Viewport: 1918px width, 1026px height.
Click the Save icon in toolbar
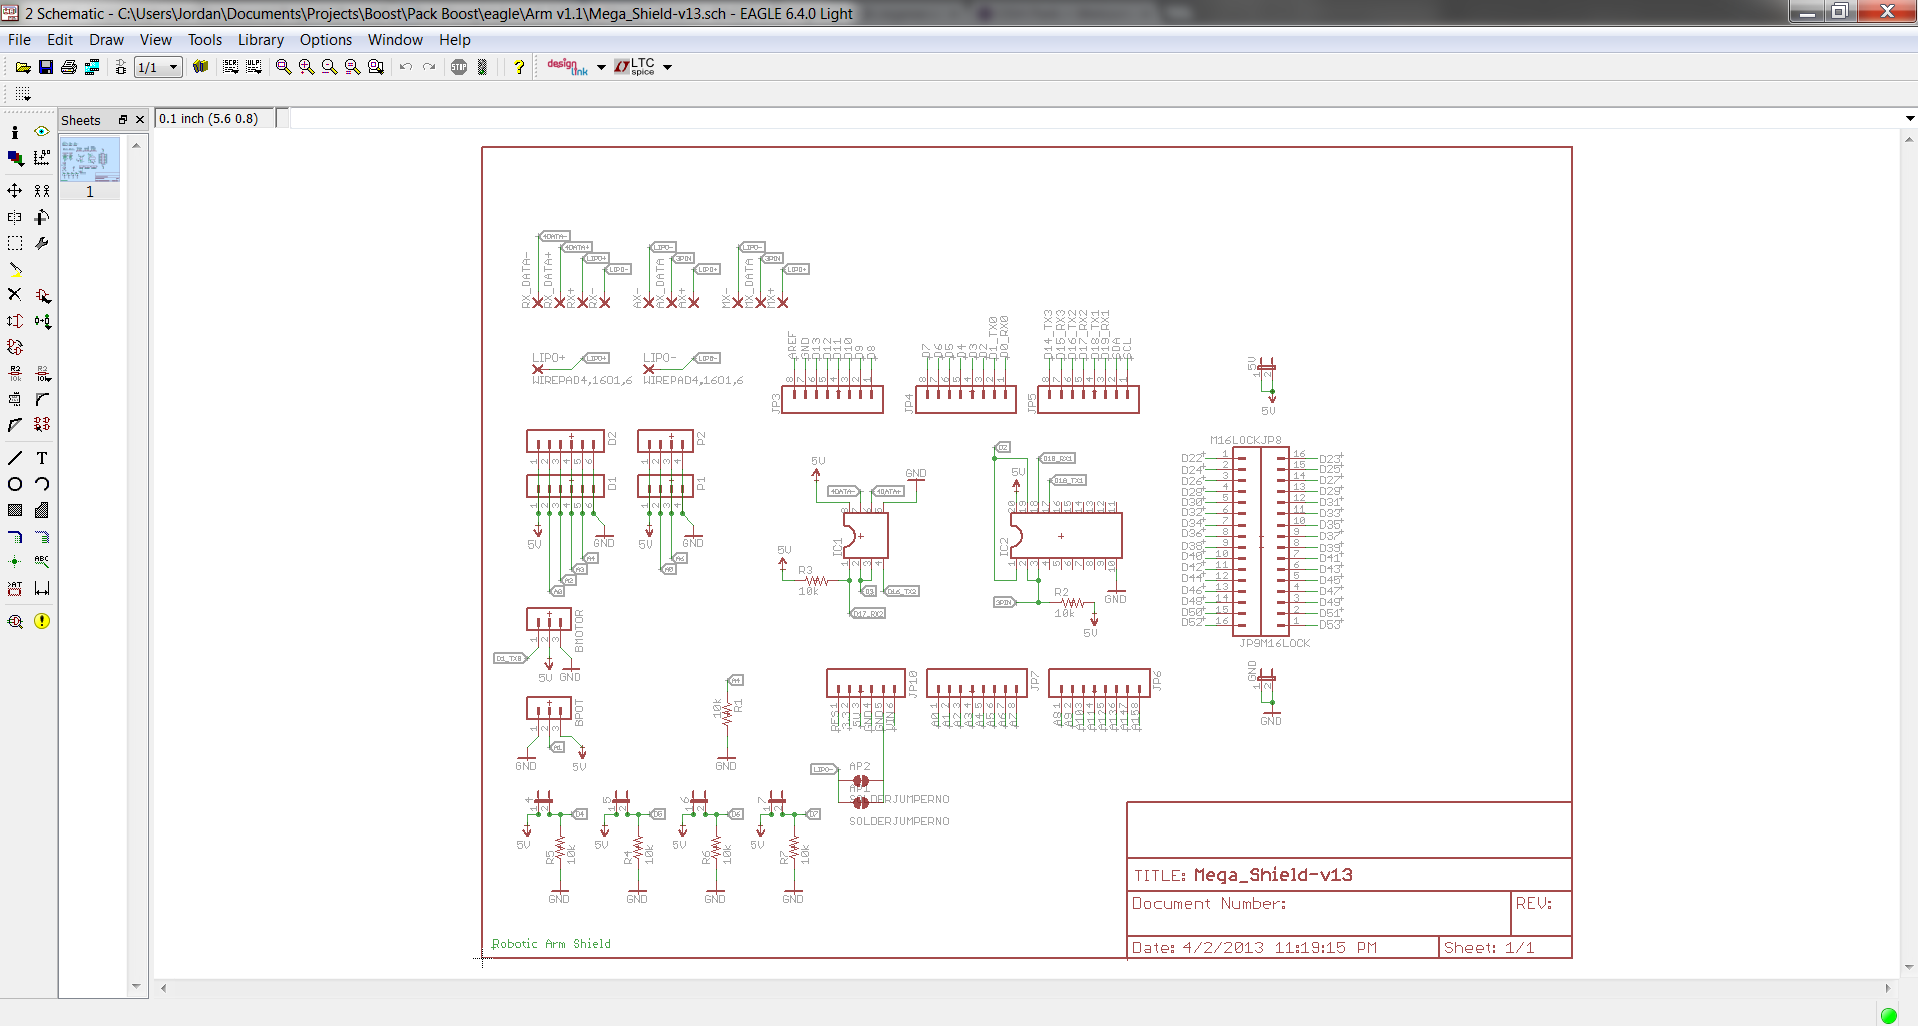coord(46,67)
